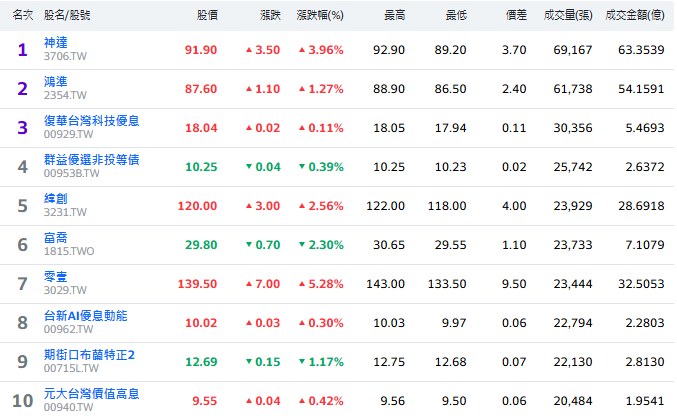Open the 零壹 stock link
Viewport: 677px width, 419px height.
coord(56,276)
